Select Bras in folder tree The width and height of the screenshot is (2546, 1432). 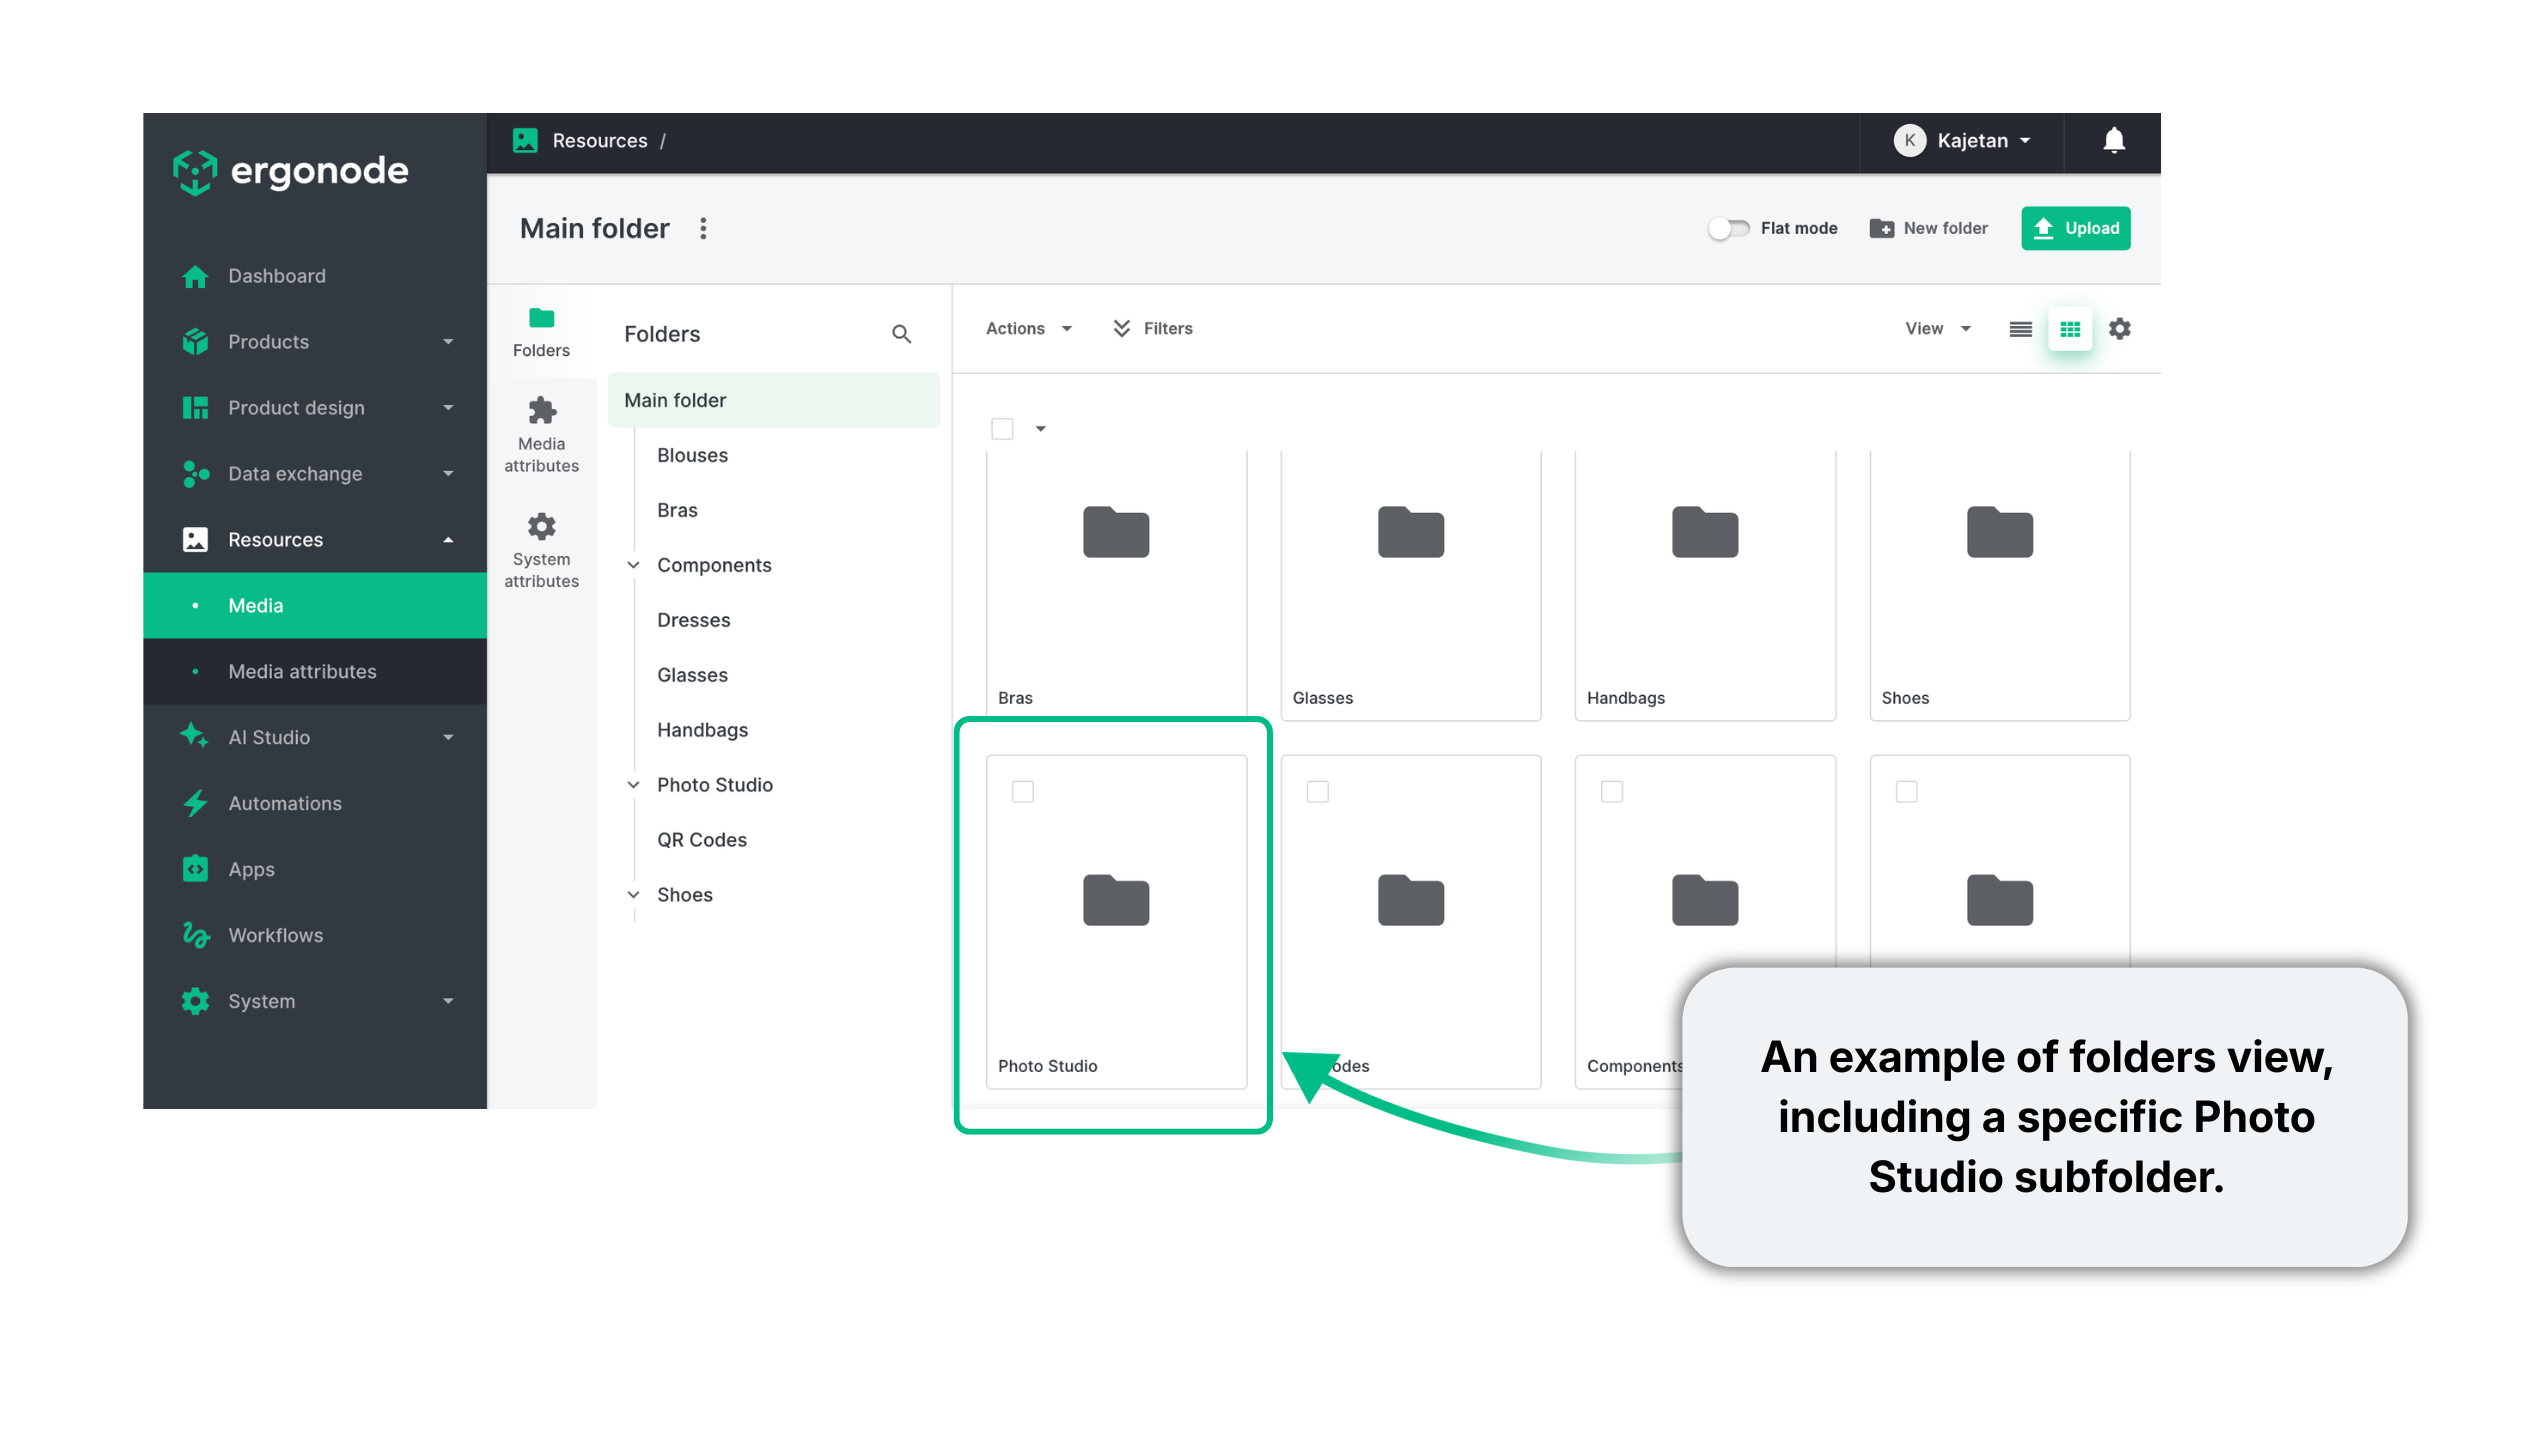pyautogui.click(x=678, y=510)
